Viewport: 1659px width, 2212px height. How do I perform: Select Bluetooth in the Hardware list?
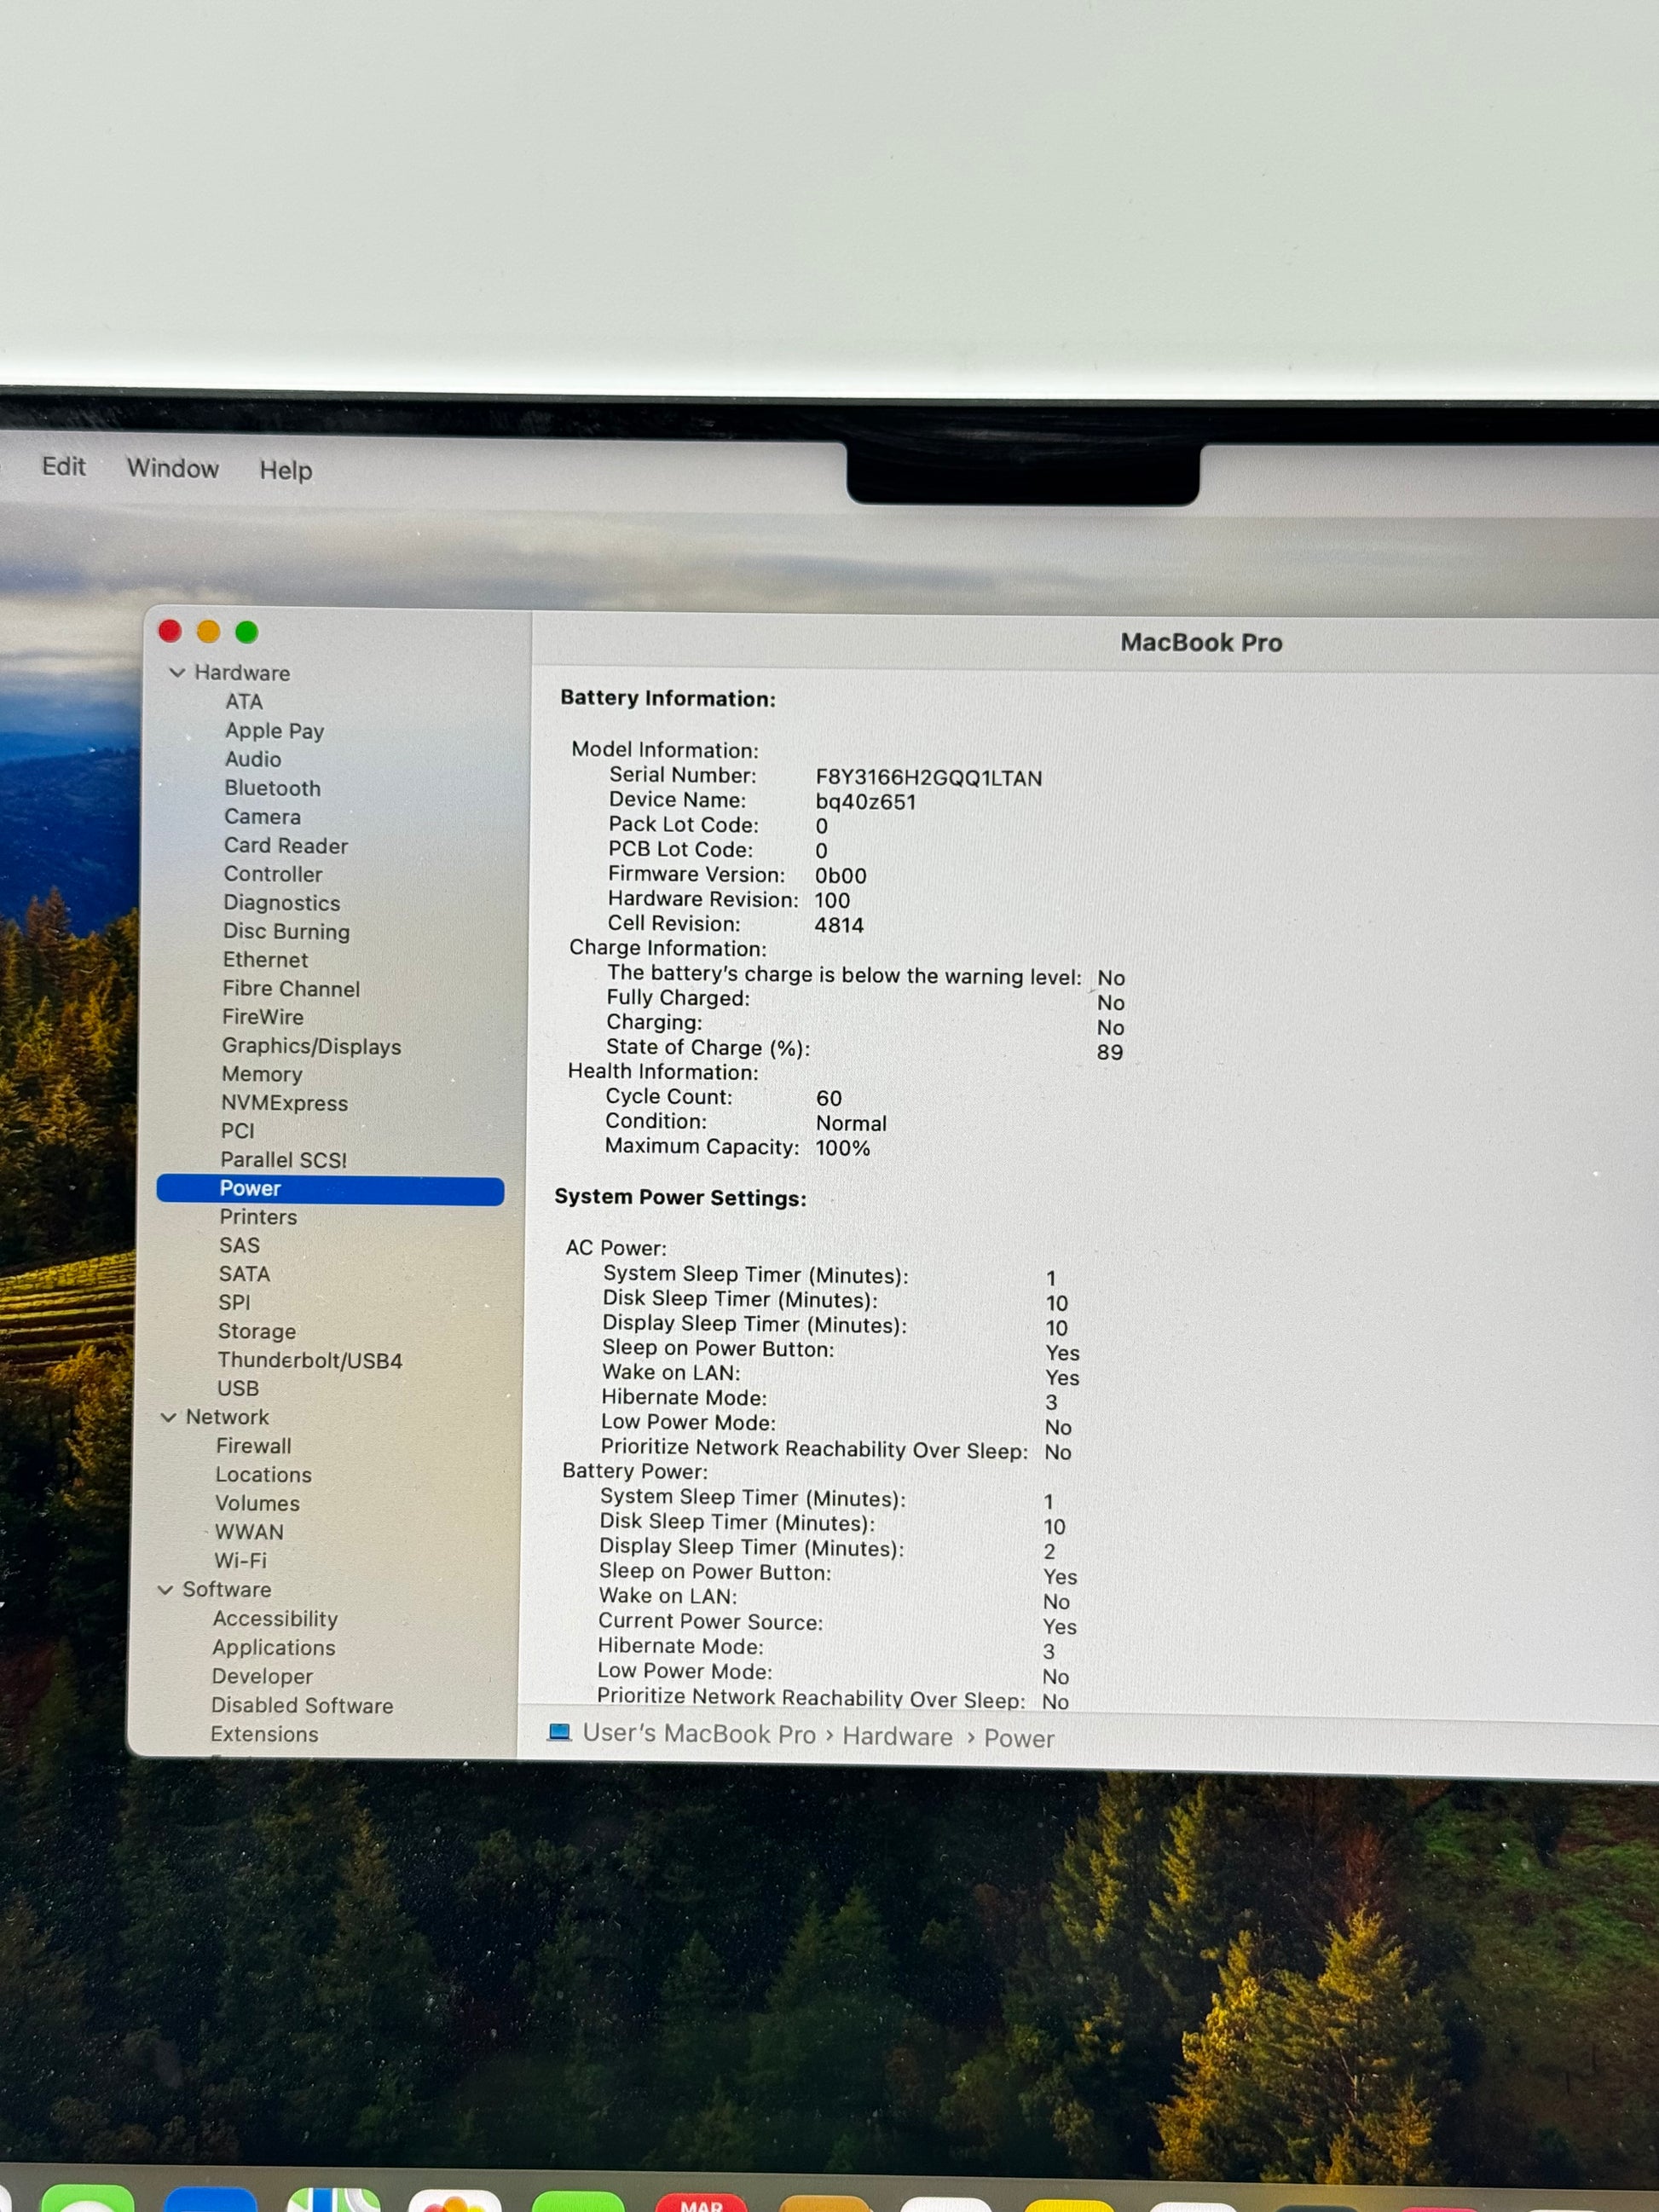pyautogui.click(x=272, y=788)
